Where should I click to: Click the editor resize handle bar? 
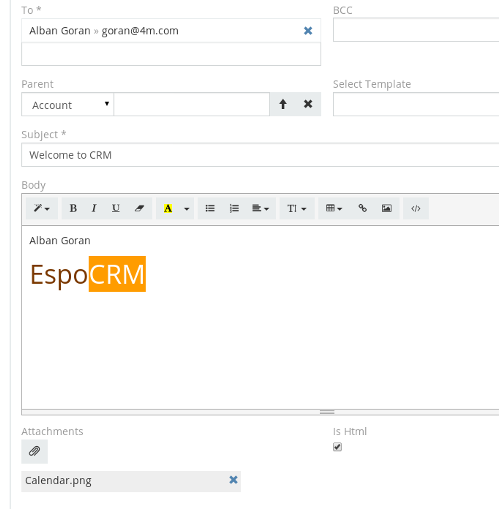point(327,412)
